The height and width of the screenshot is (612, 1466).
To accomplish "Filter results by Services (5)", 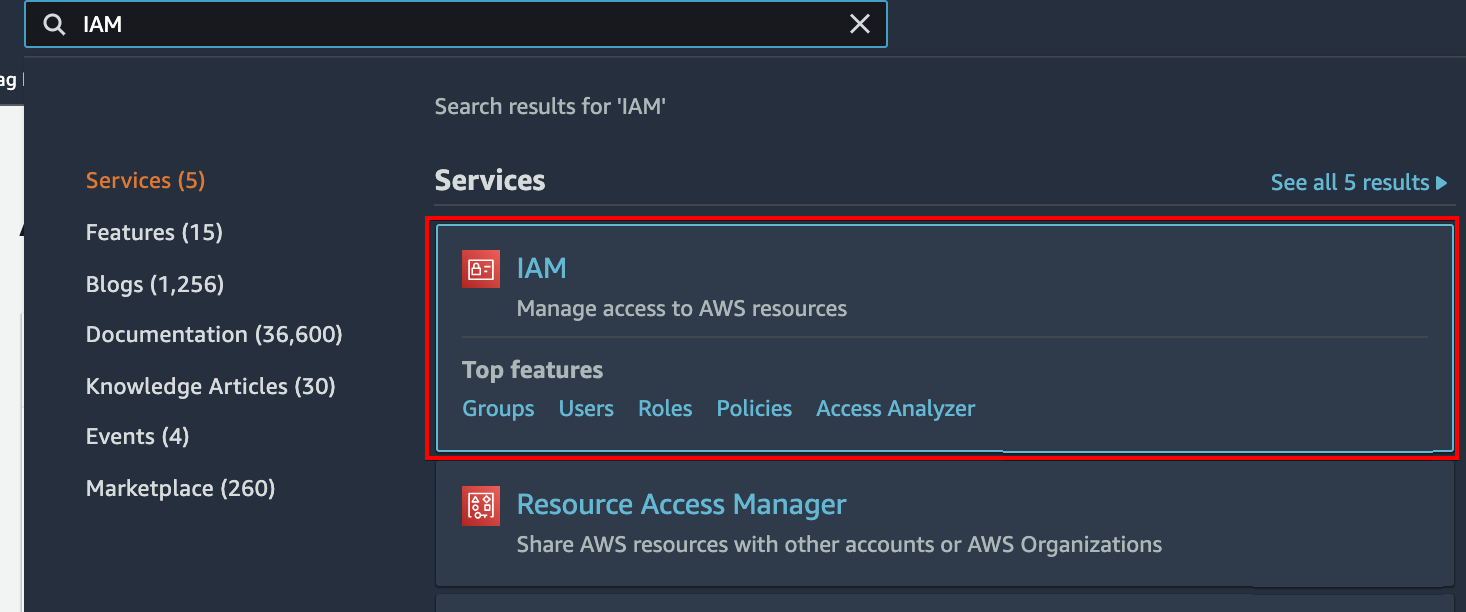I will point(145,181).
